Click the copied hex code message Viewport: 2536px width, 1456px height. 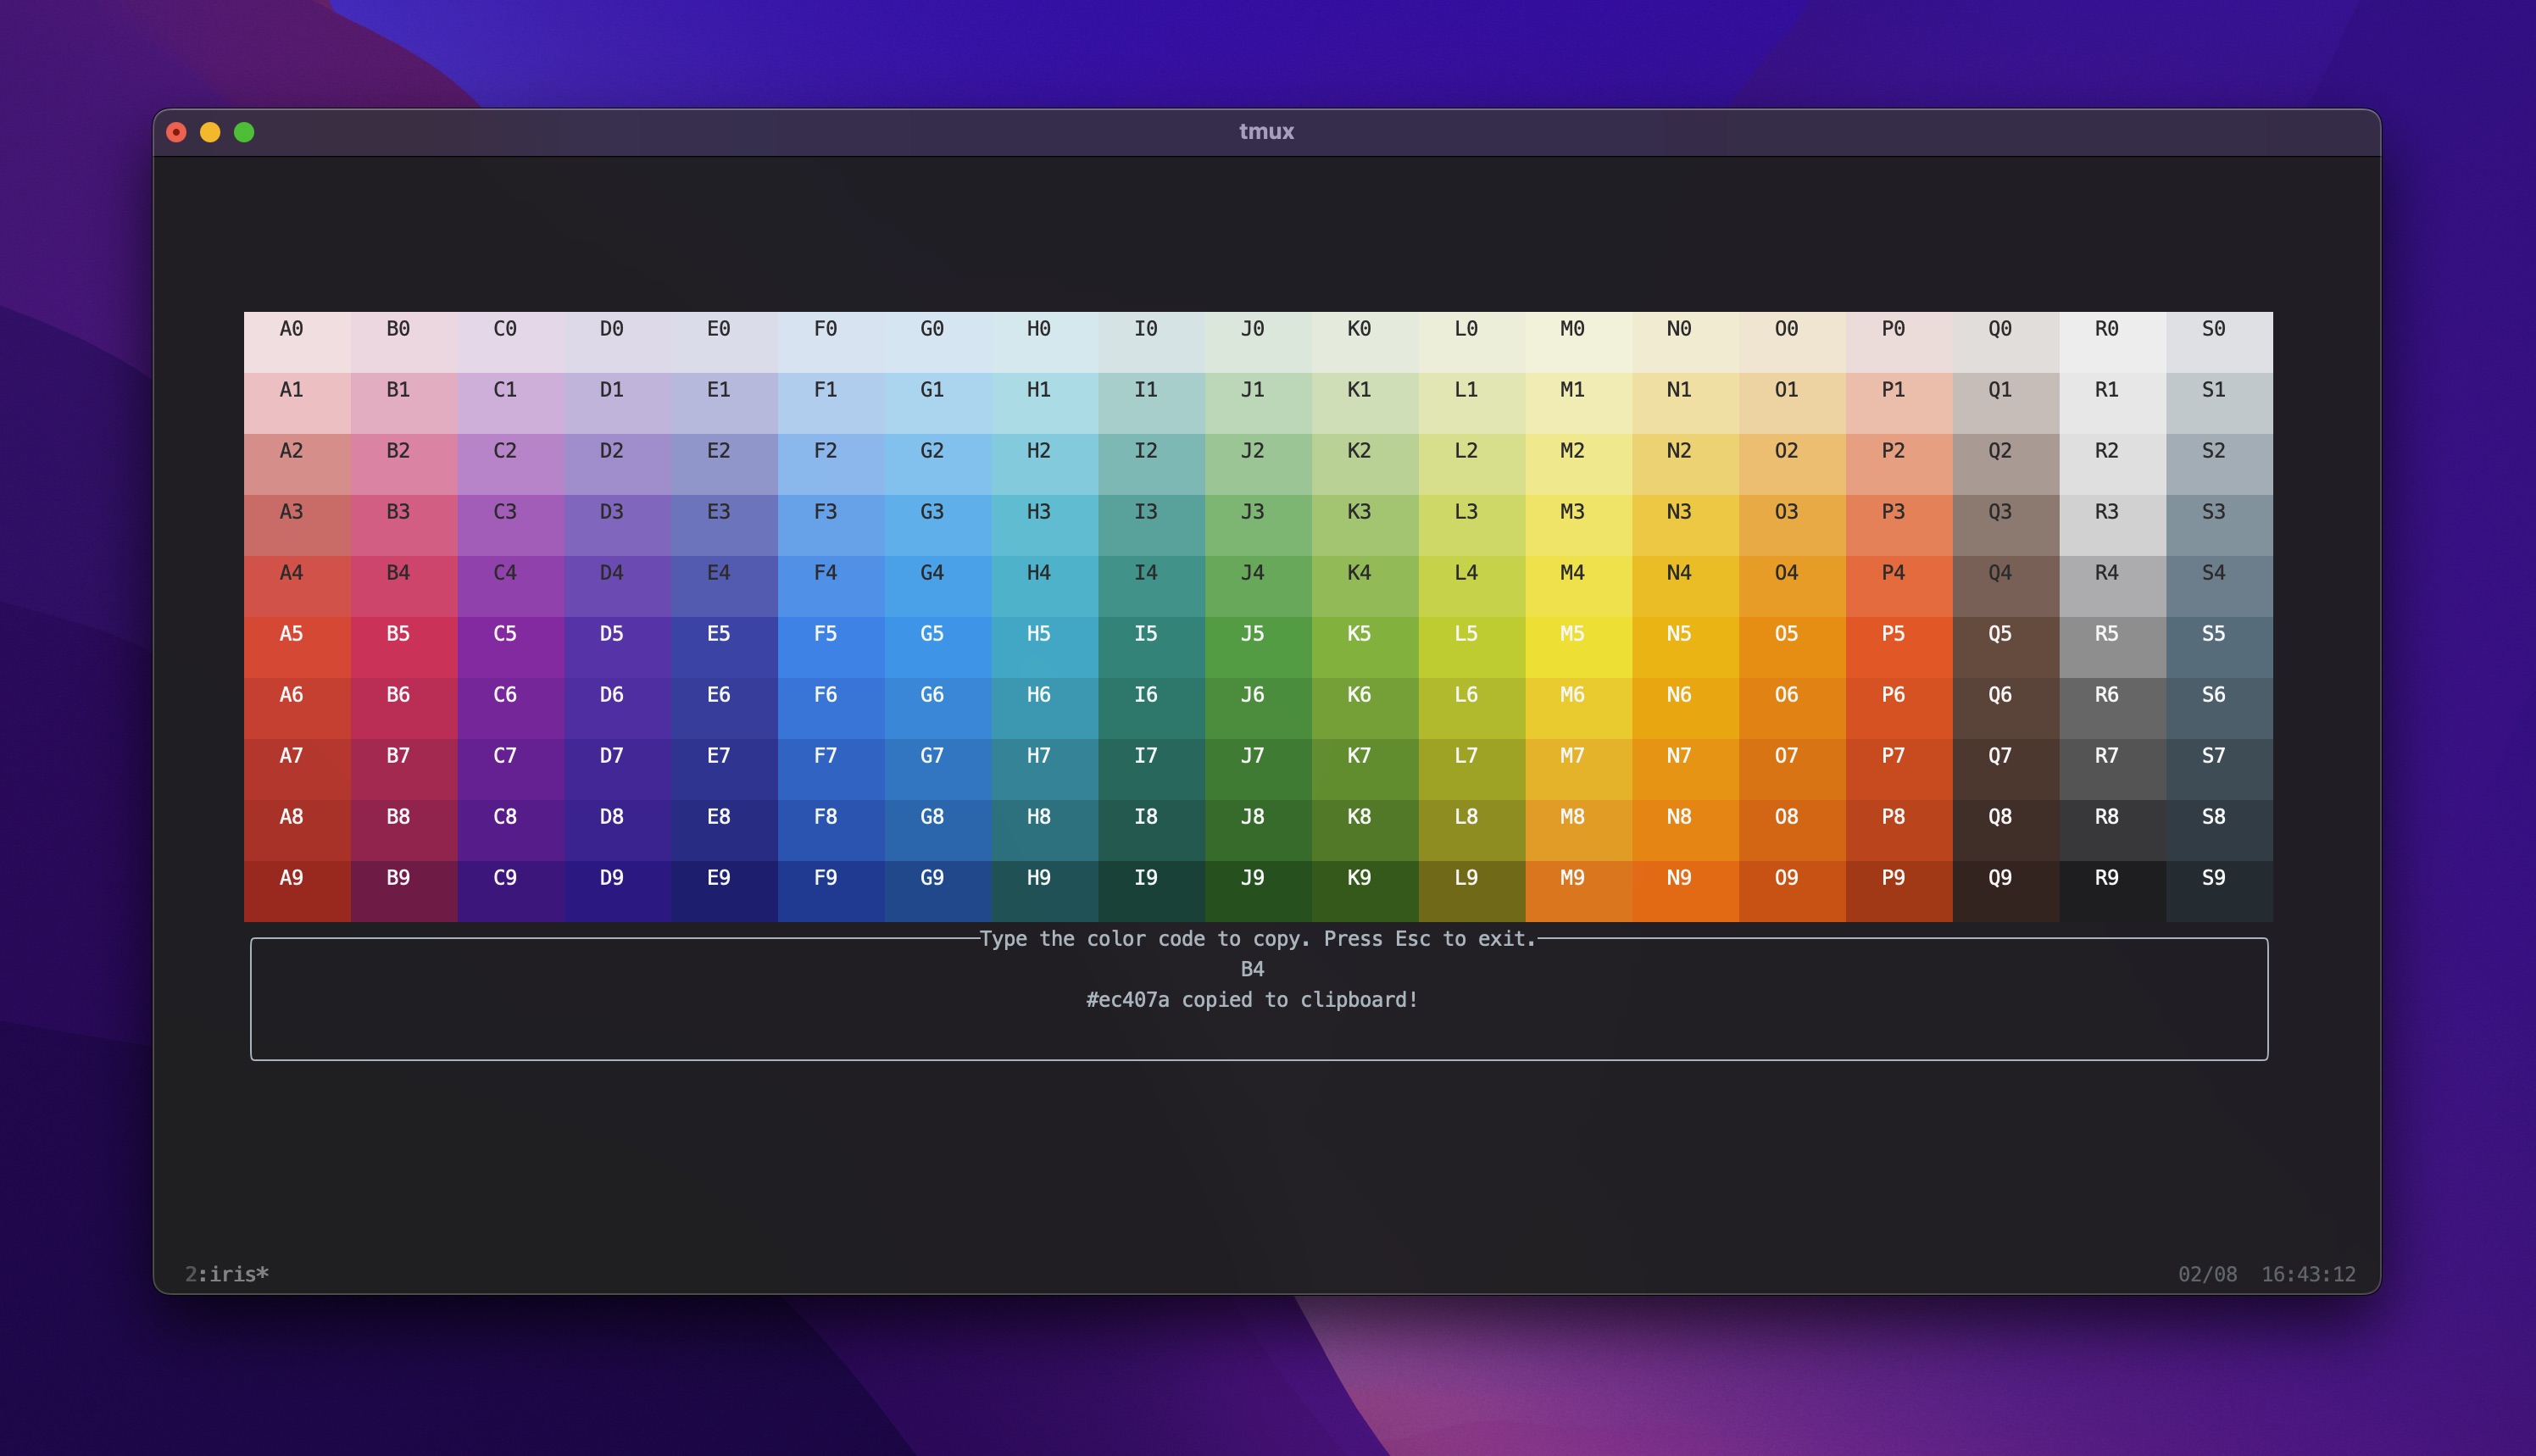point(1252,1000)
